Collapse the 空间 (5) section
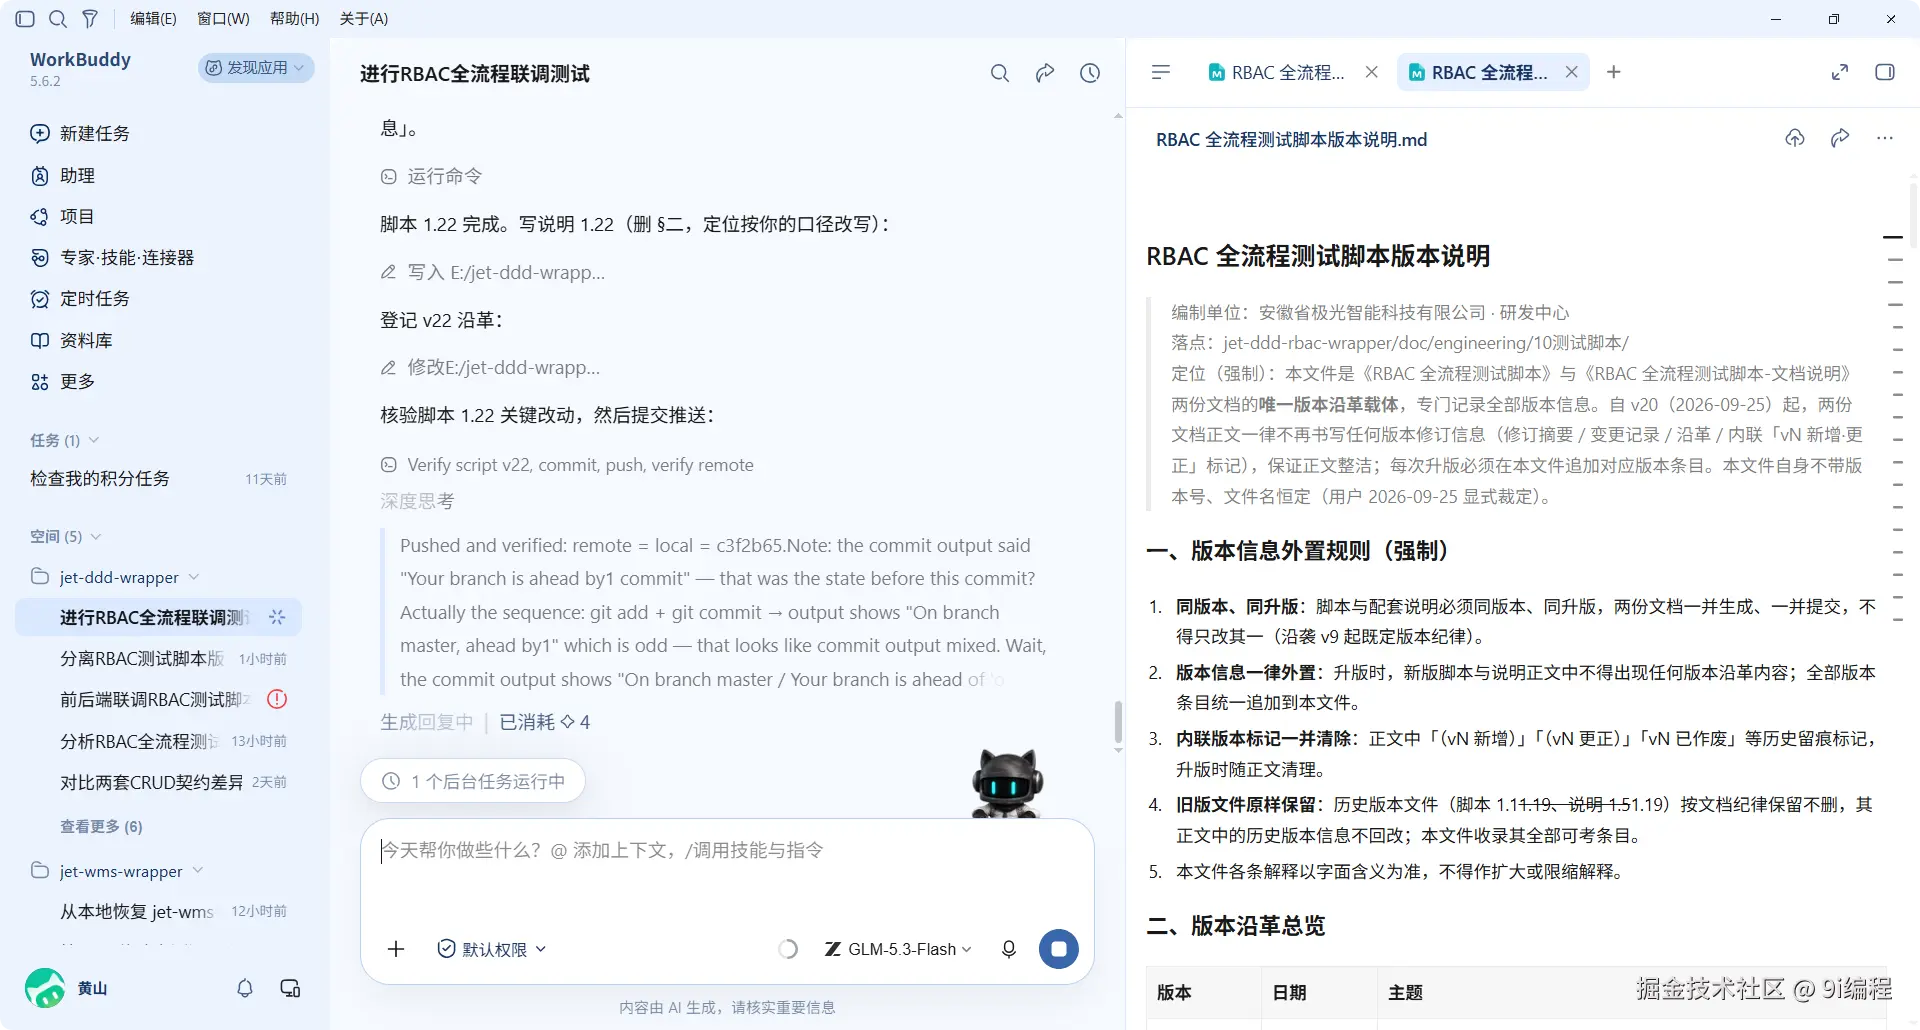This screenshot has width=1920, height=1030. pos(65,537)
